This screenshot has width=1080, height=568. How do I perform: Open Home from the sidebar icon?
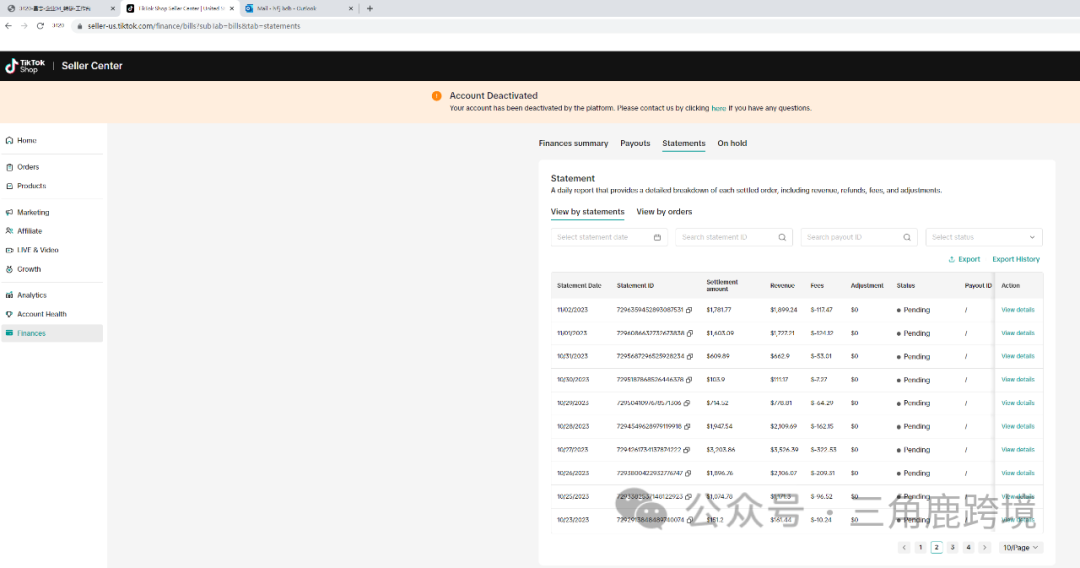pyautogui.click(x=10, y=140)
